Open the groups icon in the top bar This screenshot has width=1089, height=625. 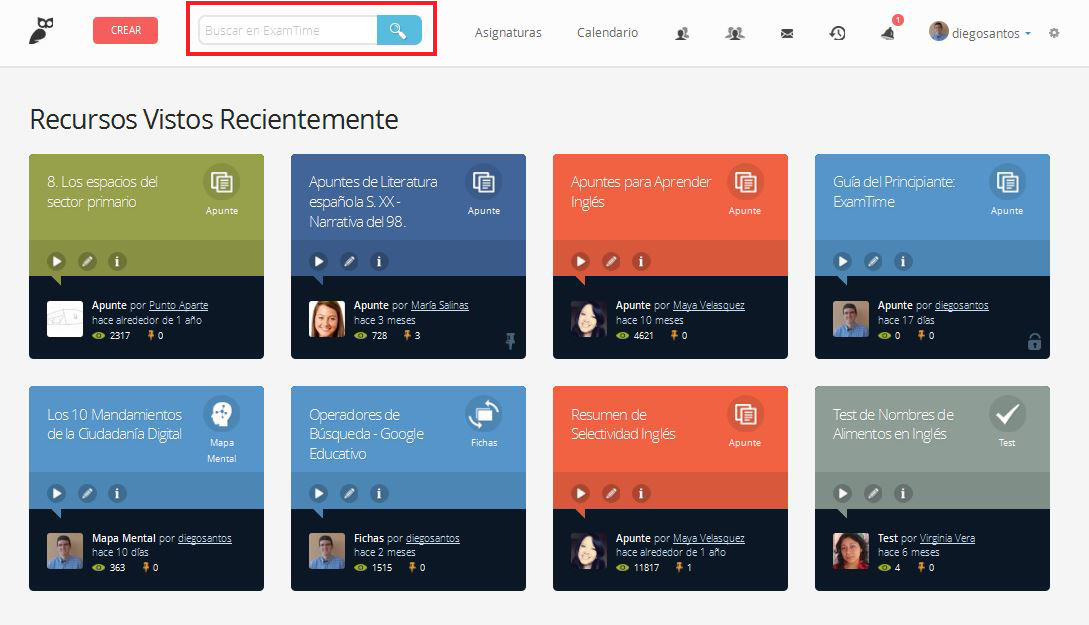(x=734, y=33)
